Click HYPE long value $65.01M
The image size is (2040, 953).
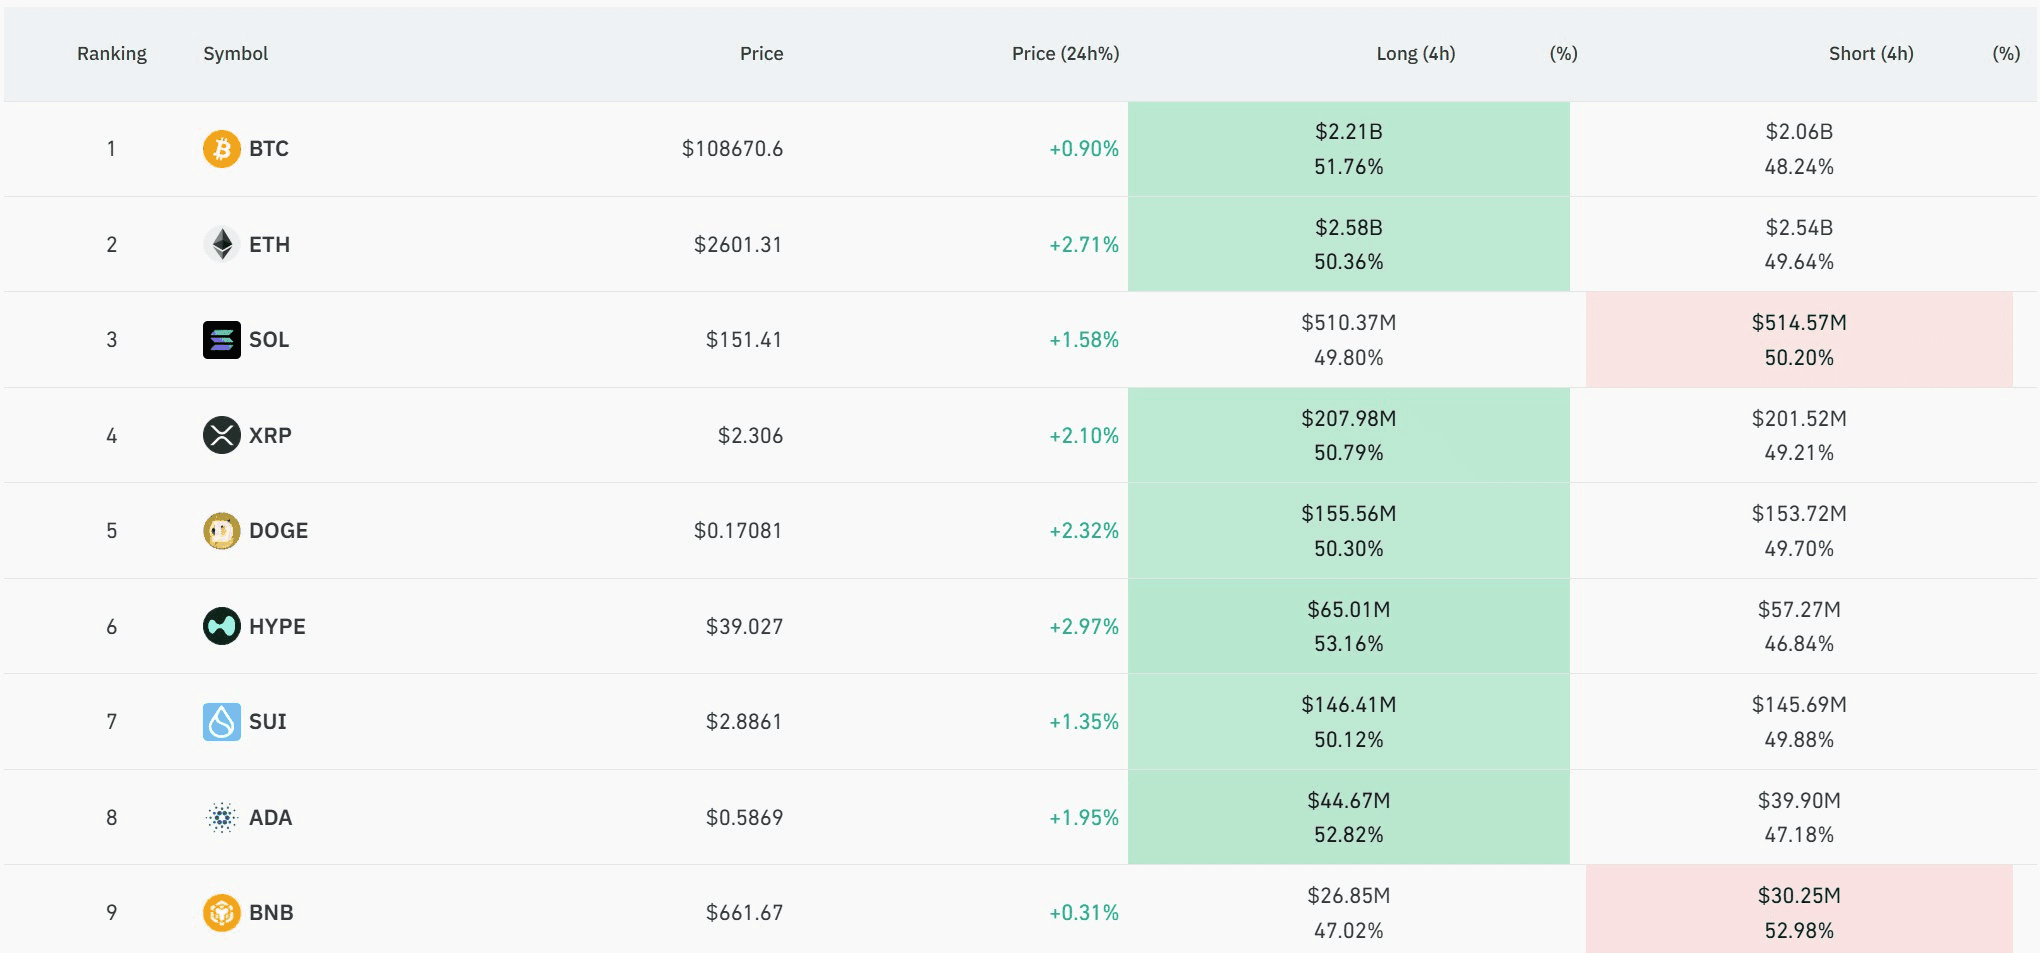point(1348,610)
